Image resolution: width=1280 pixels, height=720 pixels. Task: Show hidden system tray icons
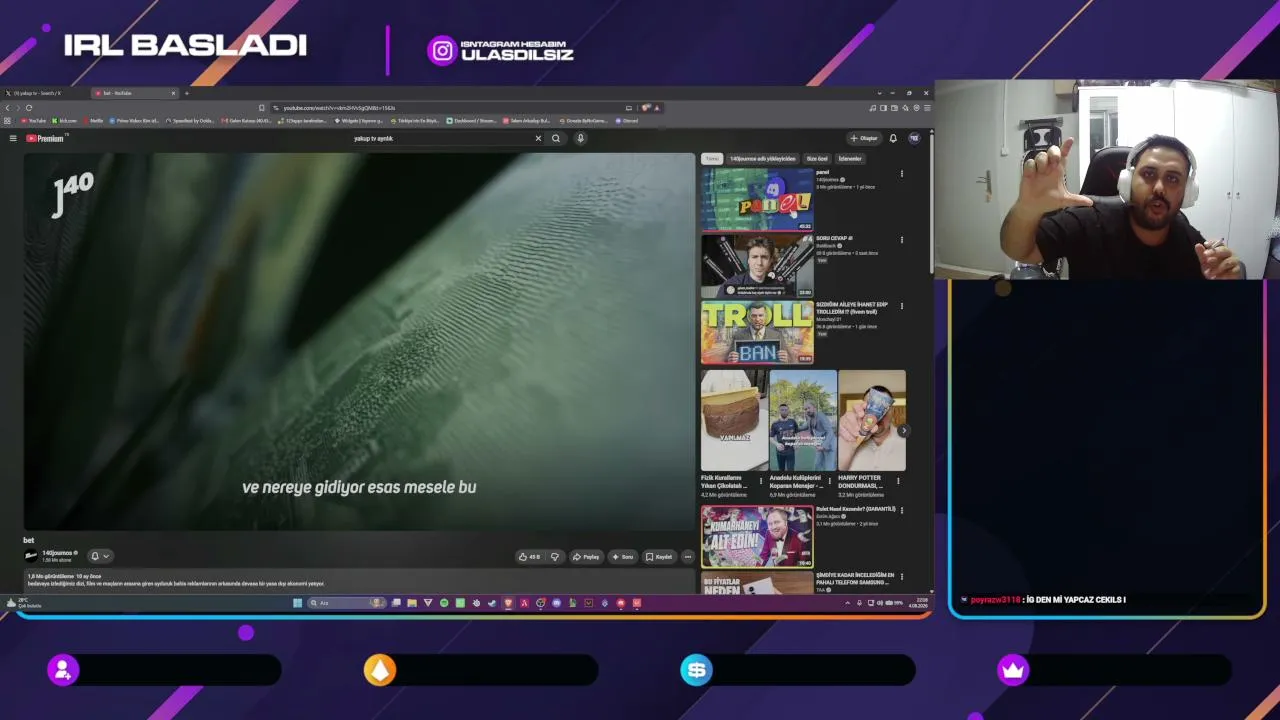848,603
